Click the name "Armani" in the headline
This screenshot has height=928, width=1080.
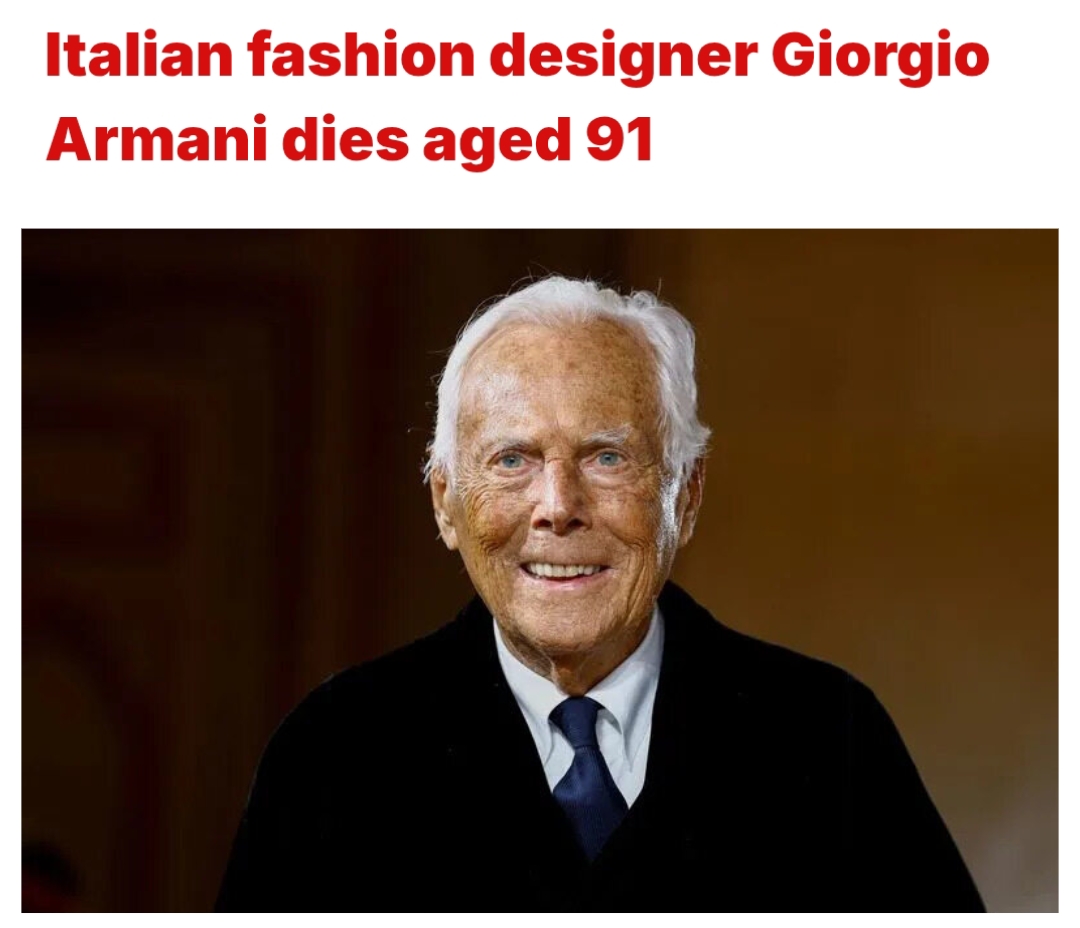click(x=156, y=140)
